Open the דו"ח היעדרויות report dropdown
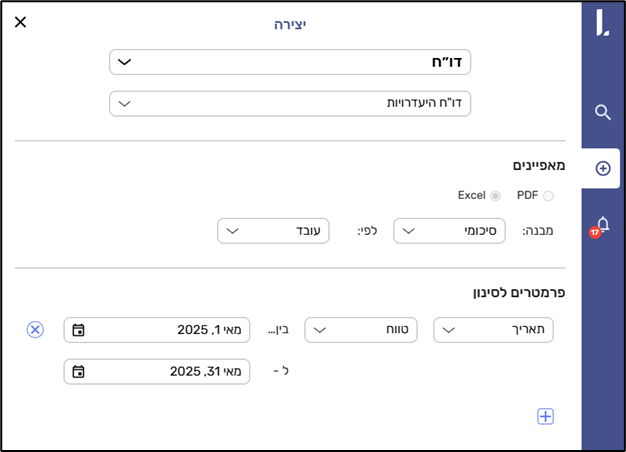Screen dimensions: 626x452 (289, 103)
